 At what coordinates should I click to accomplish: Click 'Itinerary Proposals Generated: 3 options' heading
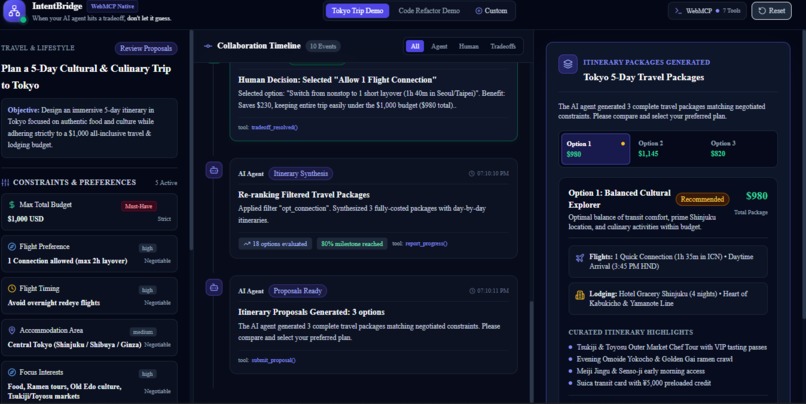tap(311, 312)
